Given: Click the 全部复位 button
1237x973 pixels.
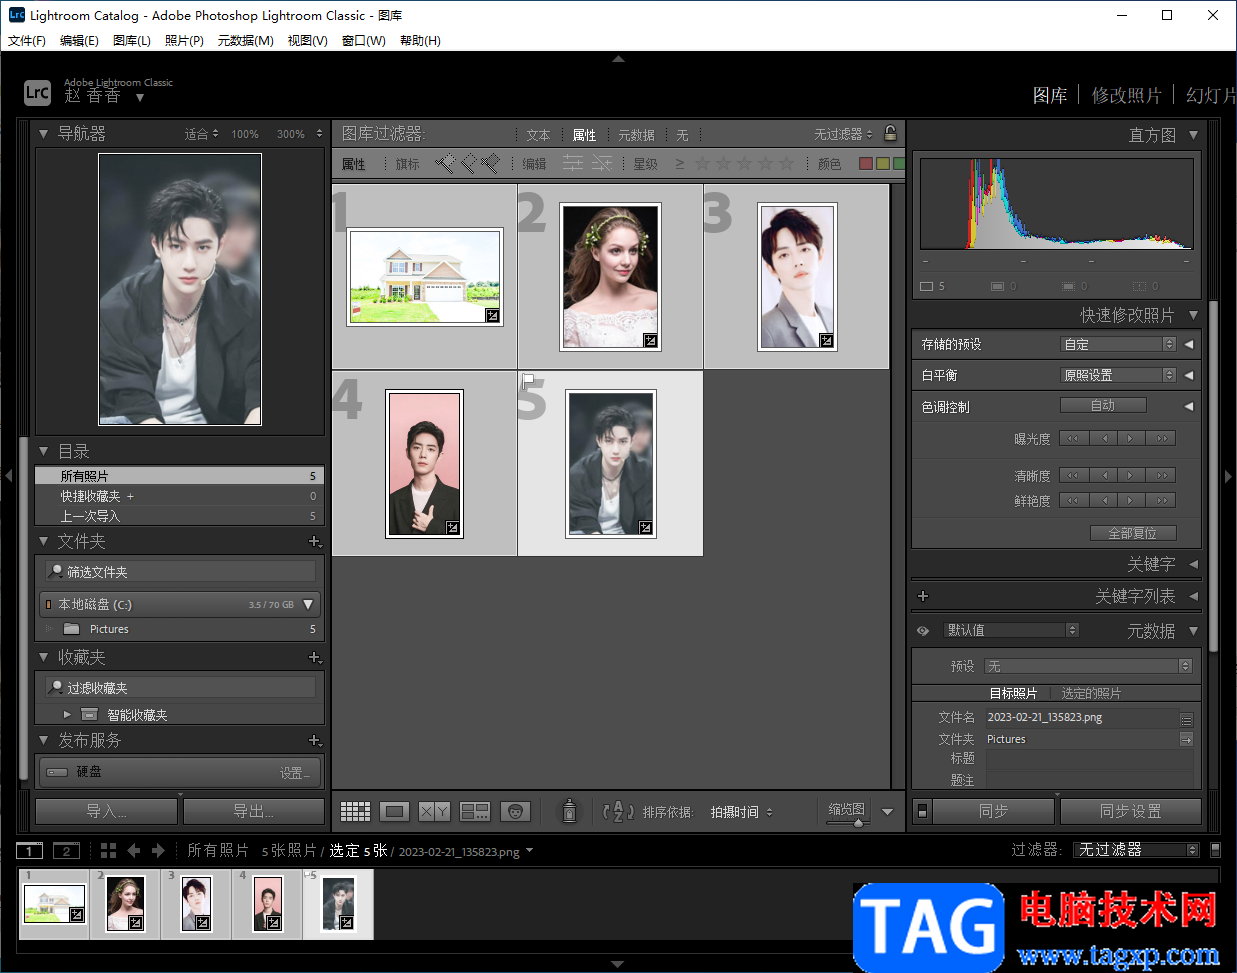Looking at the screenshot, I should [1132, 533].
